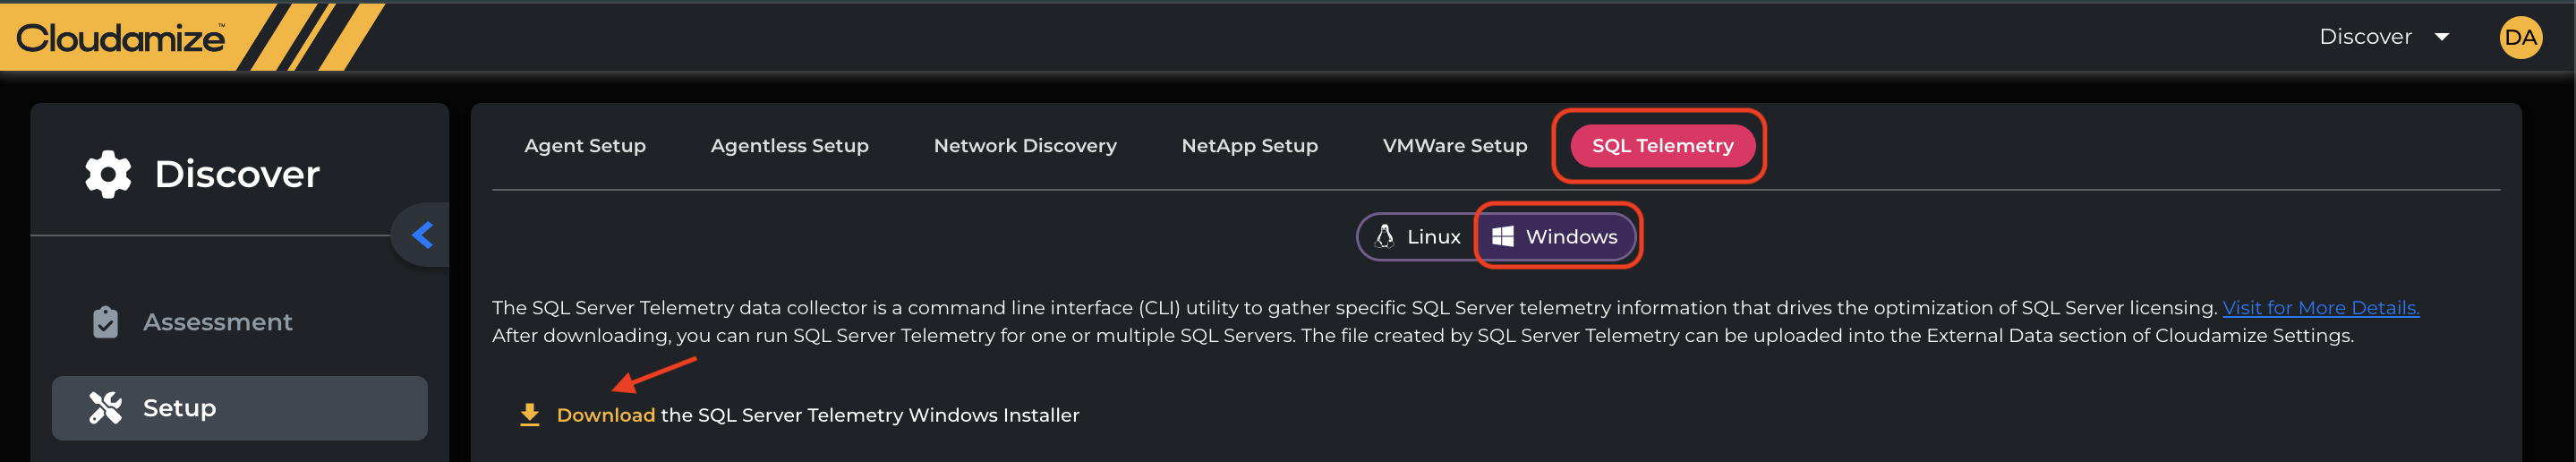Open the DA user avatar
This screenshot has width=2576, height=462.
(2519, 38)
